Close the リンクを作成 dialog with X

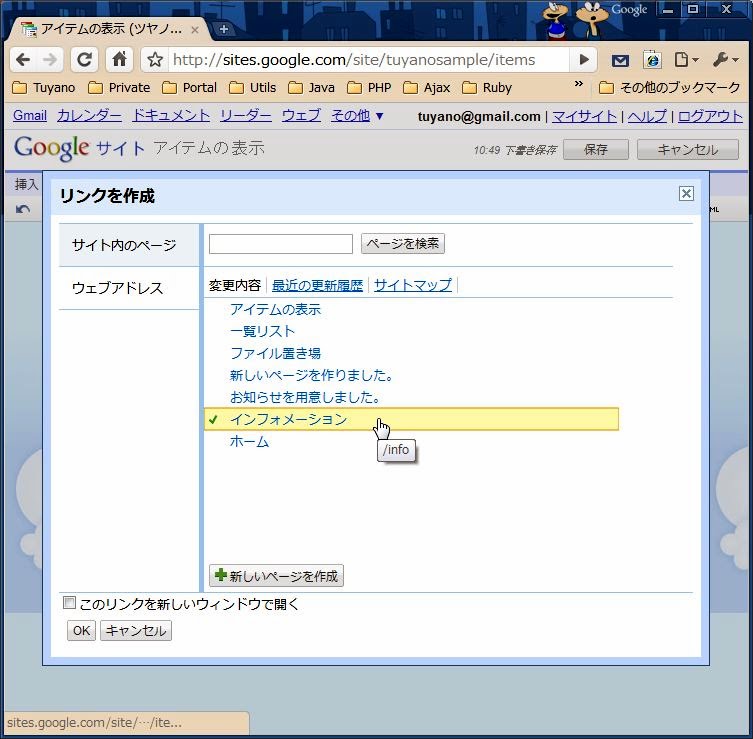point(686,194)
